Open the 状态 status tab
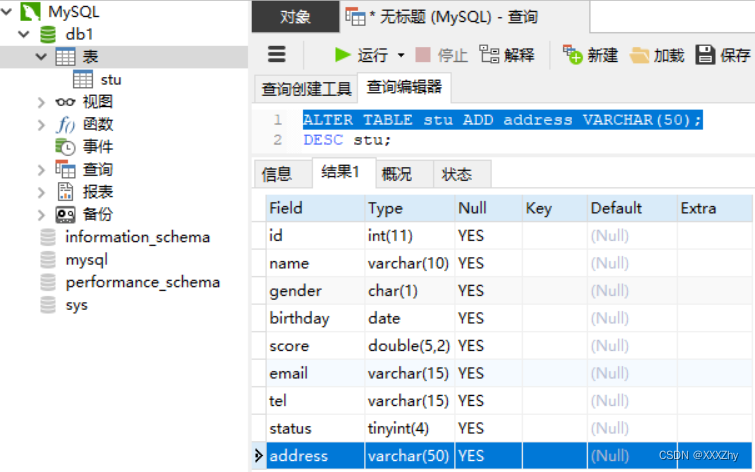 (462, 174)
